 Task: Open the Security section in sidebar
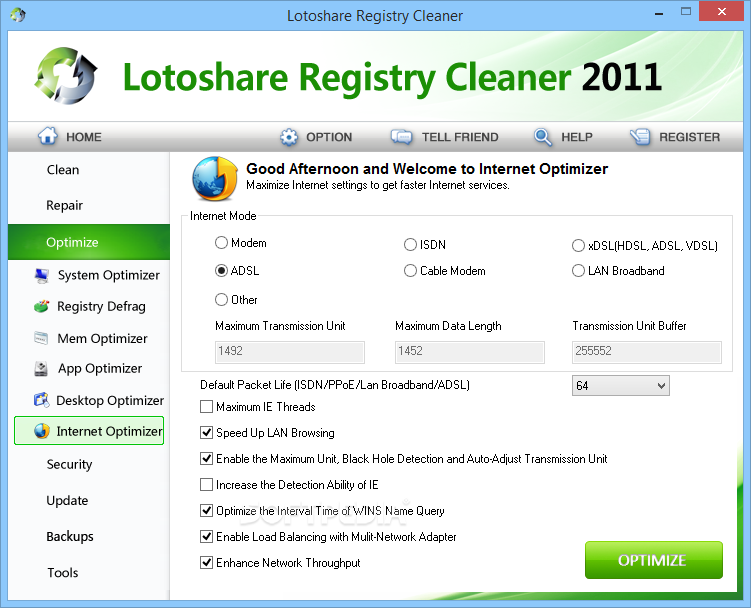69,464
